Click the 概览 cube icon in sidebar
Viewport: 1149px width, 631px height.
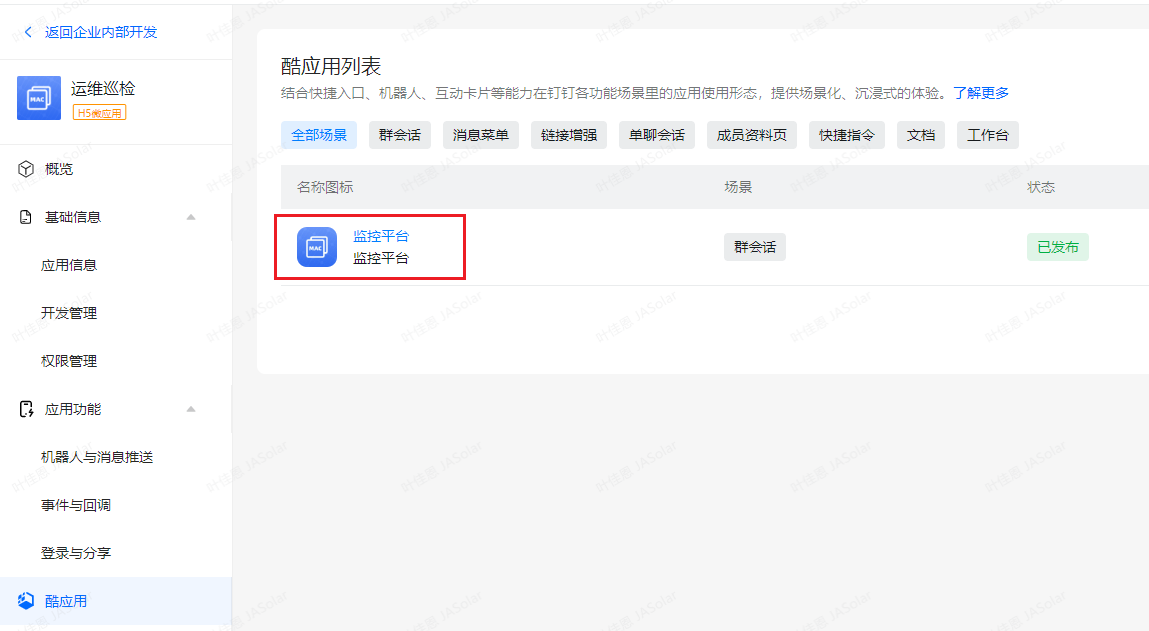tap(26, 169)
